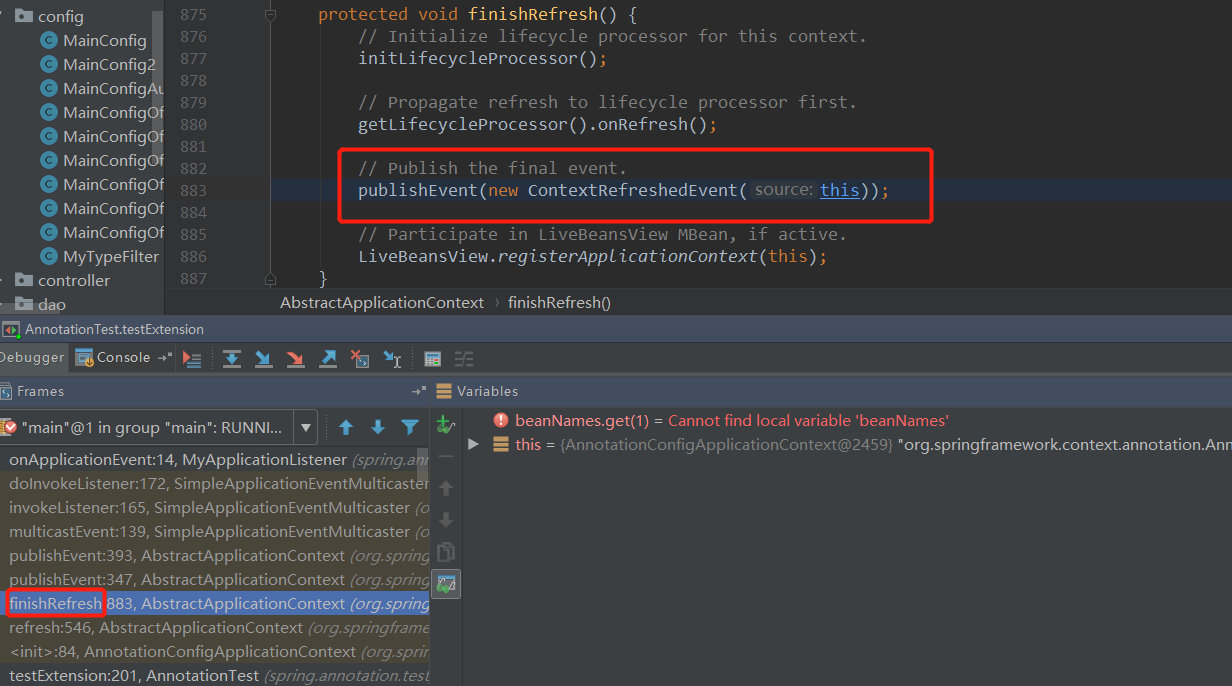This screenshot has width=1232, height=686.
Task: Click the Show Execution Point icon
Action: 193,358
